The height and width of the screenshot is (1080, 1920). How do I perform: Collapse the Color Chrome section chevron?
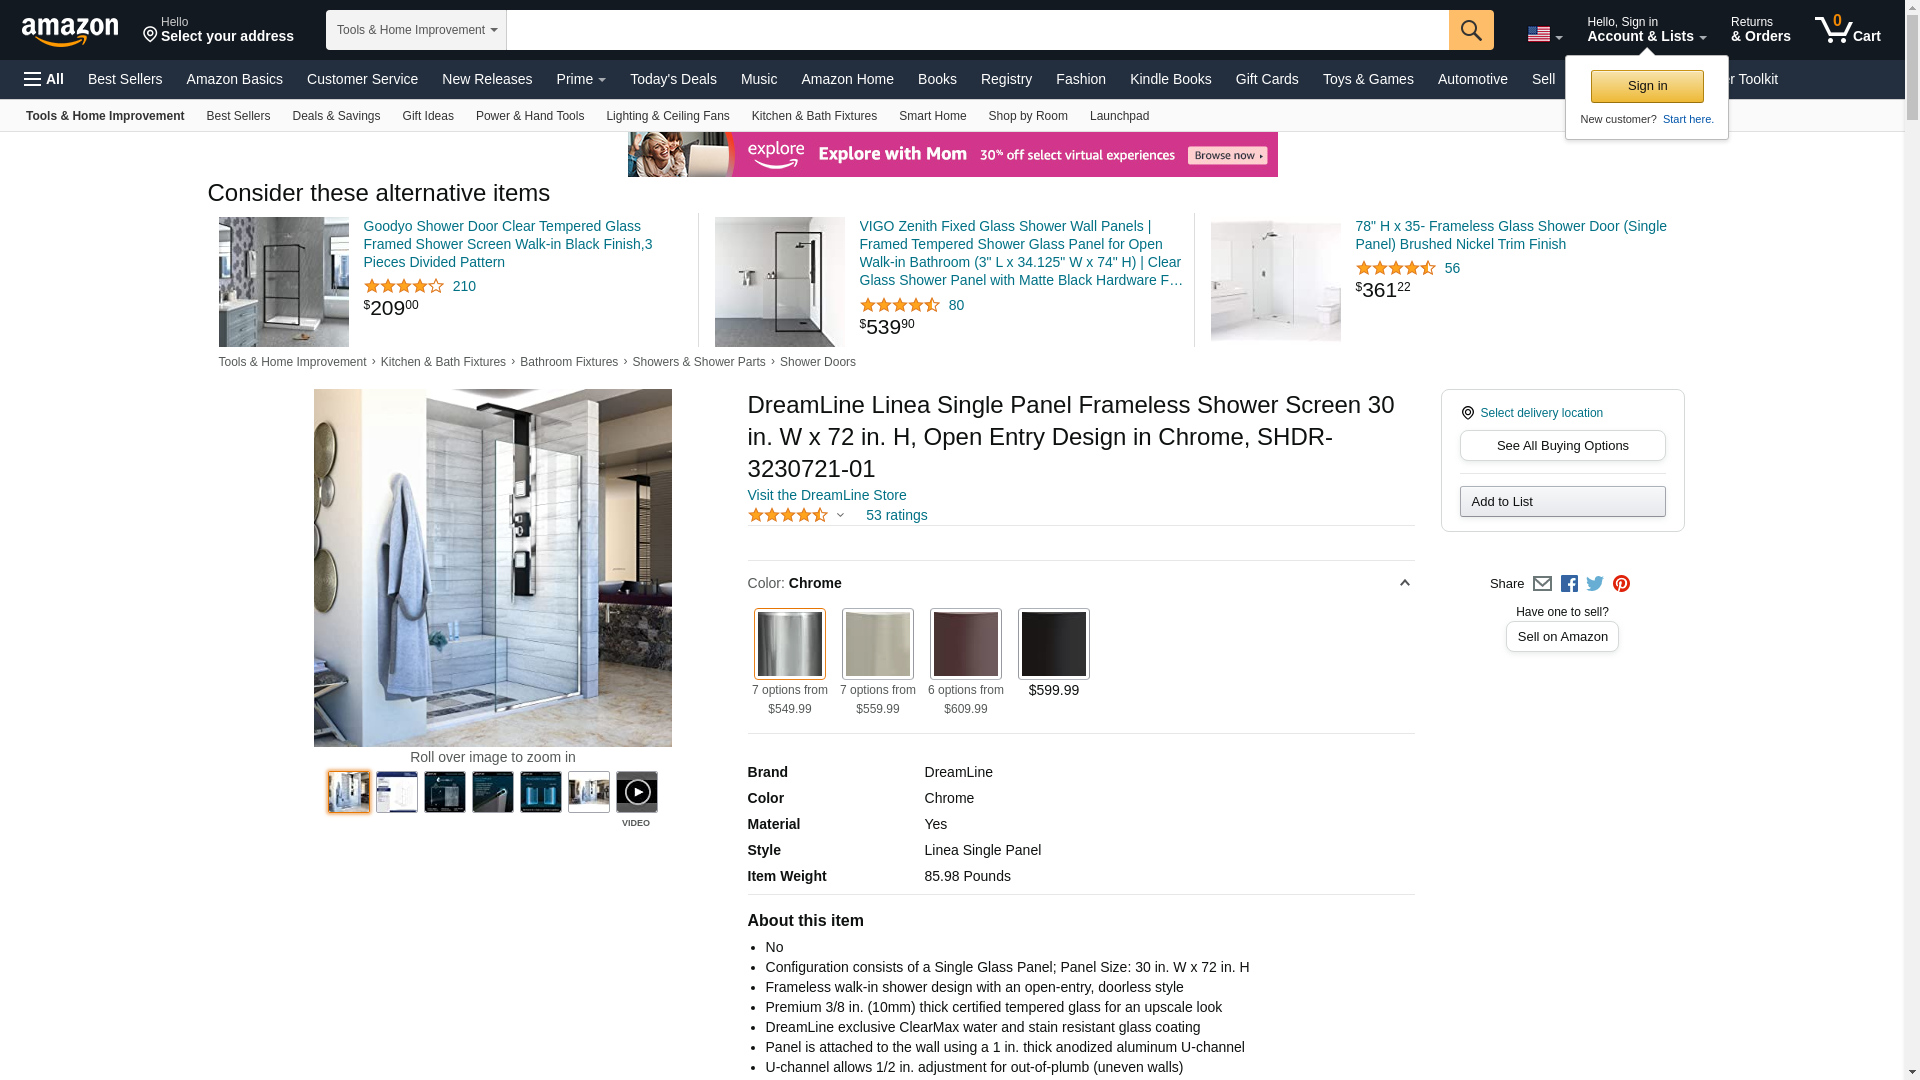tap(1404, 583)
